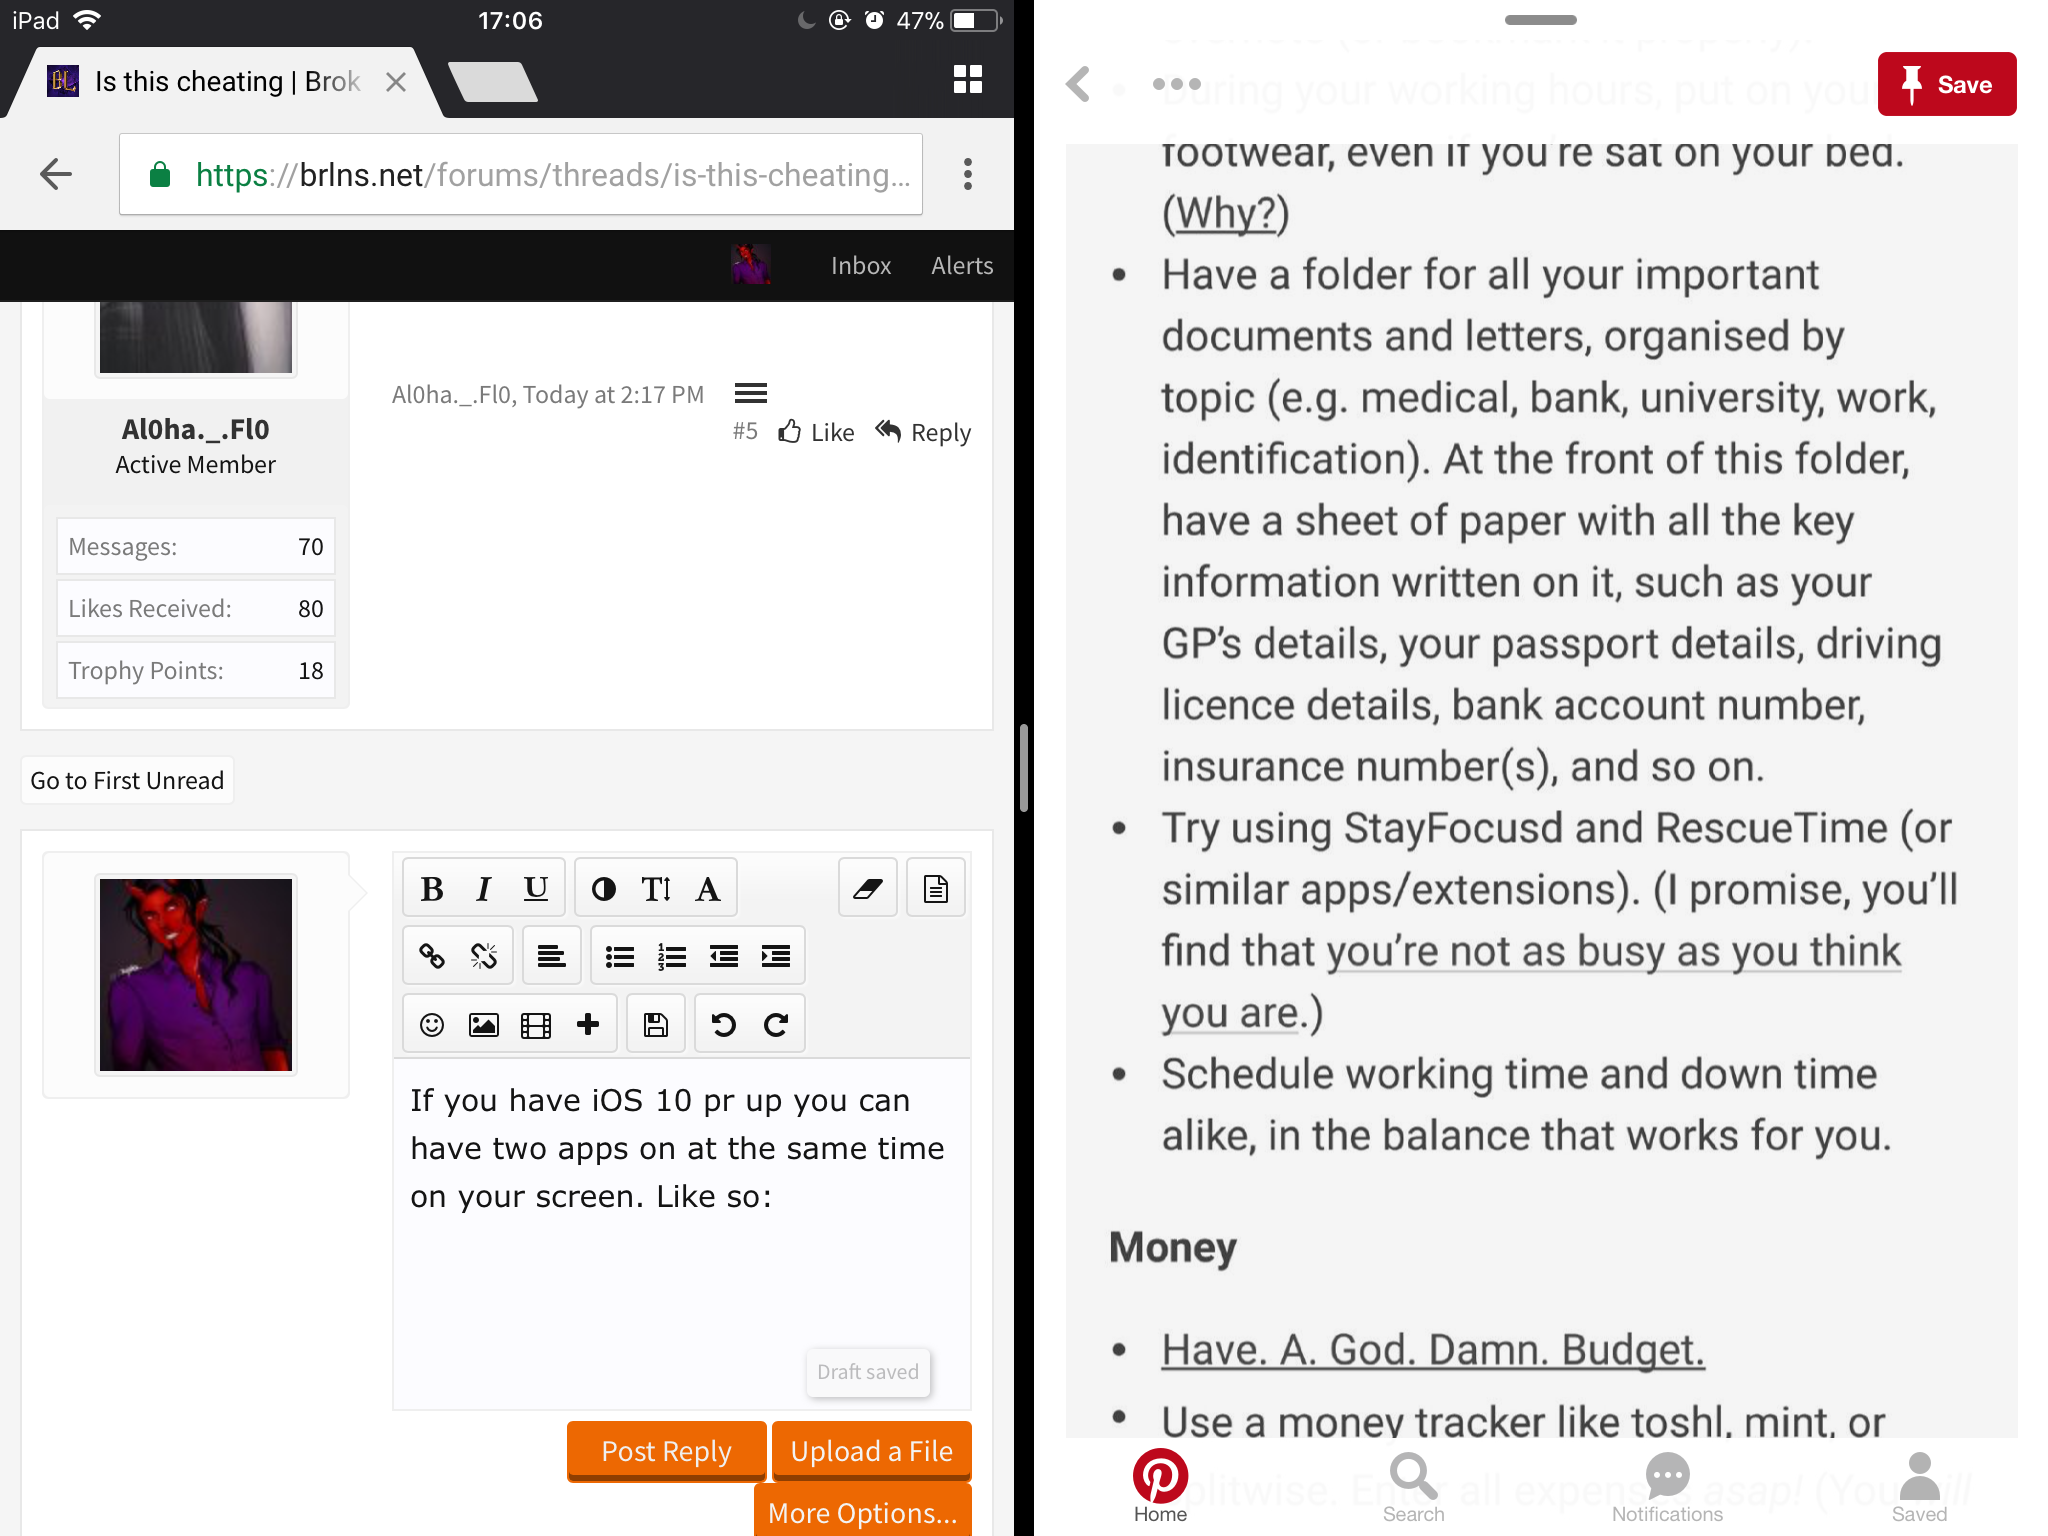Image resolution: width=2048 pixels, height=1536 pixels.
Task: Open a new browser tab
Action: coord(493,82)
